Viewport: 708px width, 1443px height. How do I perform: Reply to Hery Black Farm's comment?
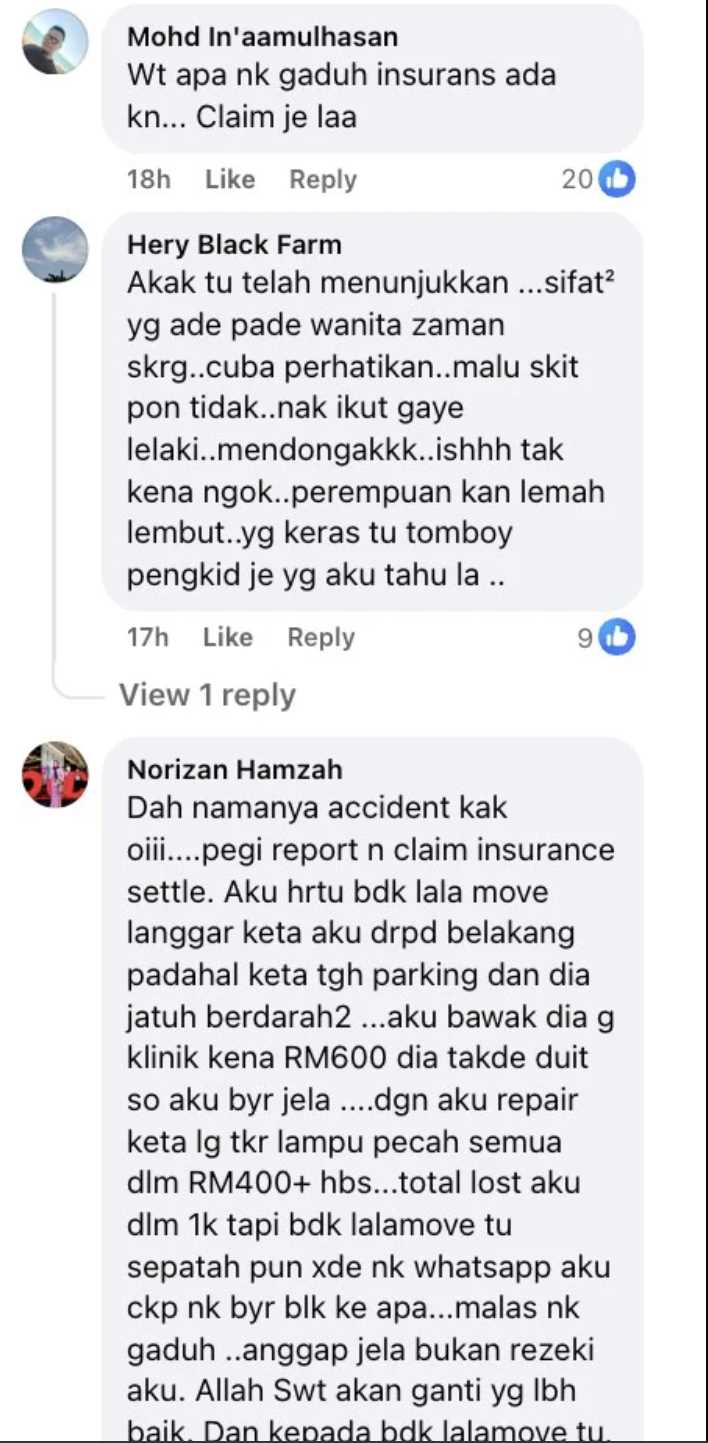(x=321, y=637)
